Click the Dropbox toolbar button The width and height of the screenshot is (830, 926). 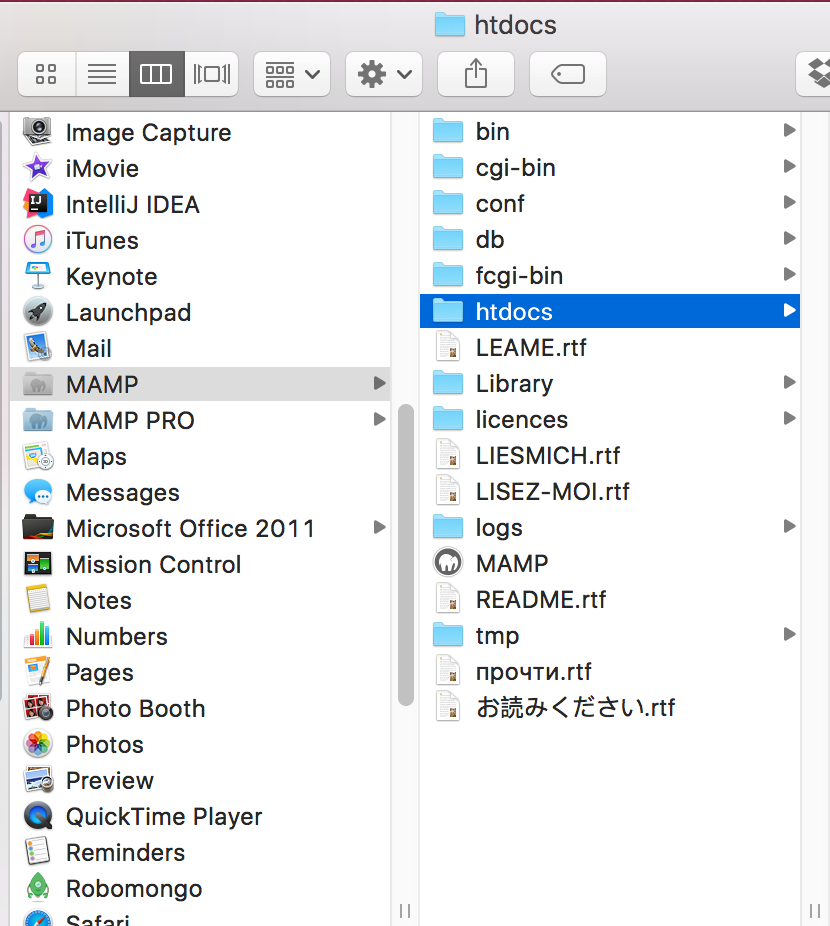[815, 74]
